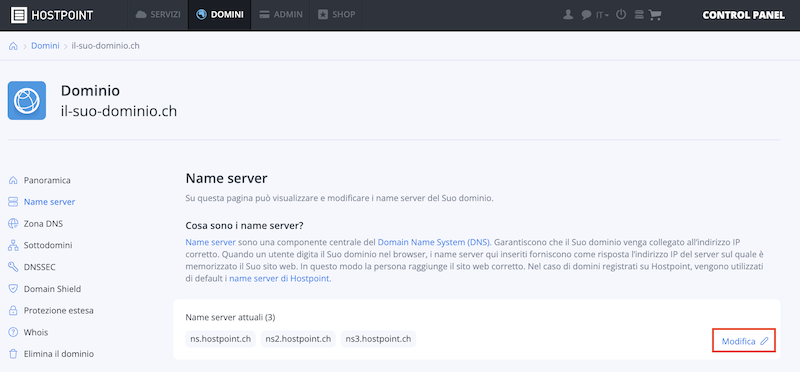Open the 'Domain Name System (DNS)' link
800x372 pixels.
coord(434,242)
